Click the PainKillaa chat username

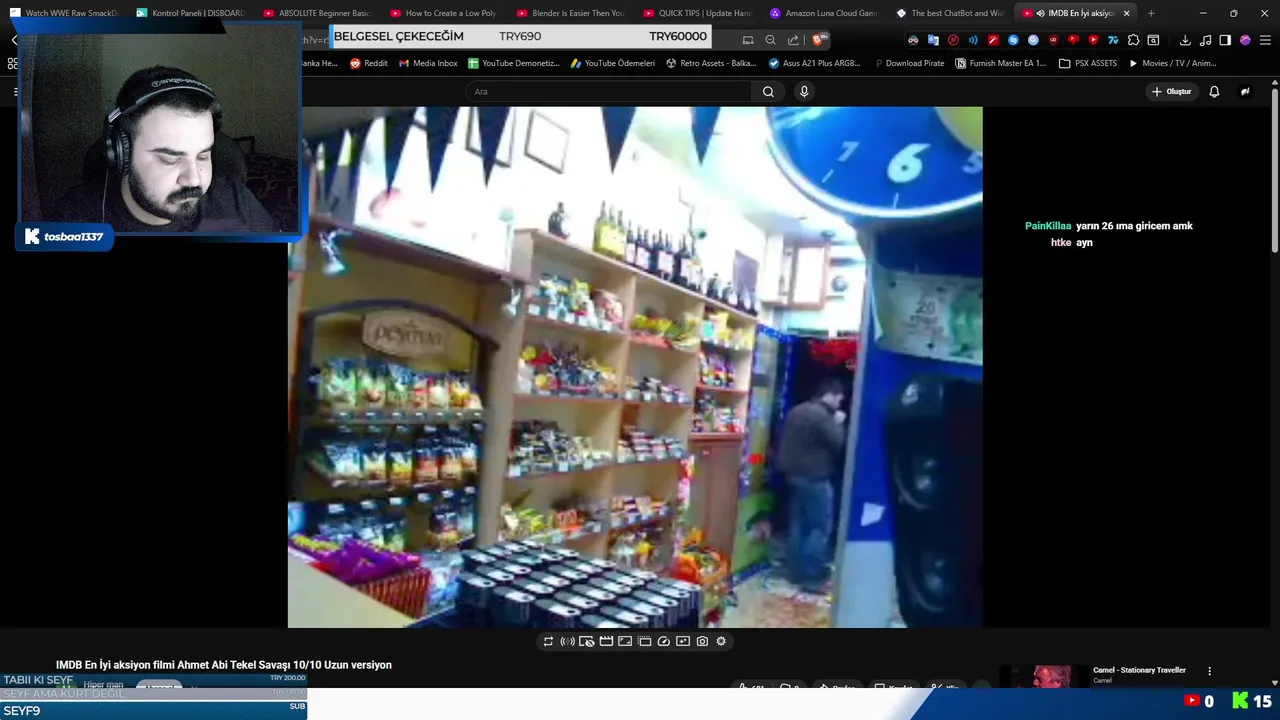(x=1048, y=226)
